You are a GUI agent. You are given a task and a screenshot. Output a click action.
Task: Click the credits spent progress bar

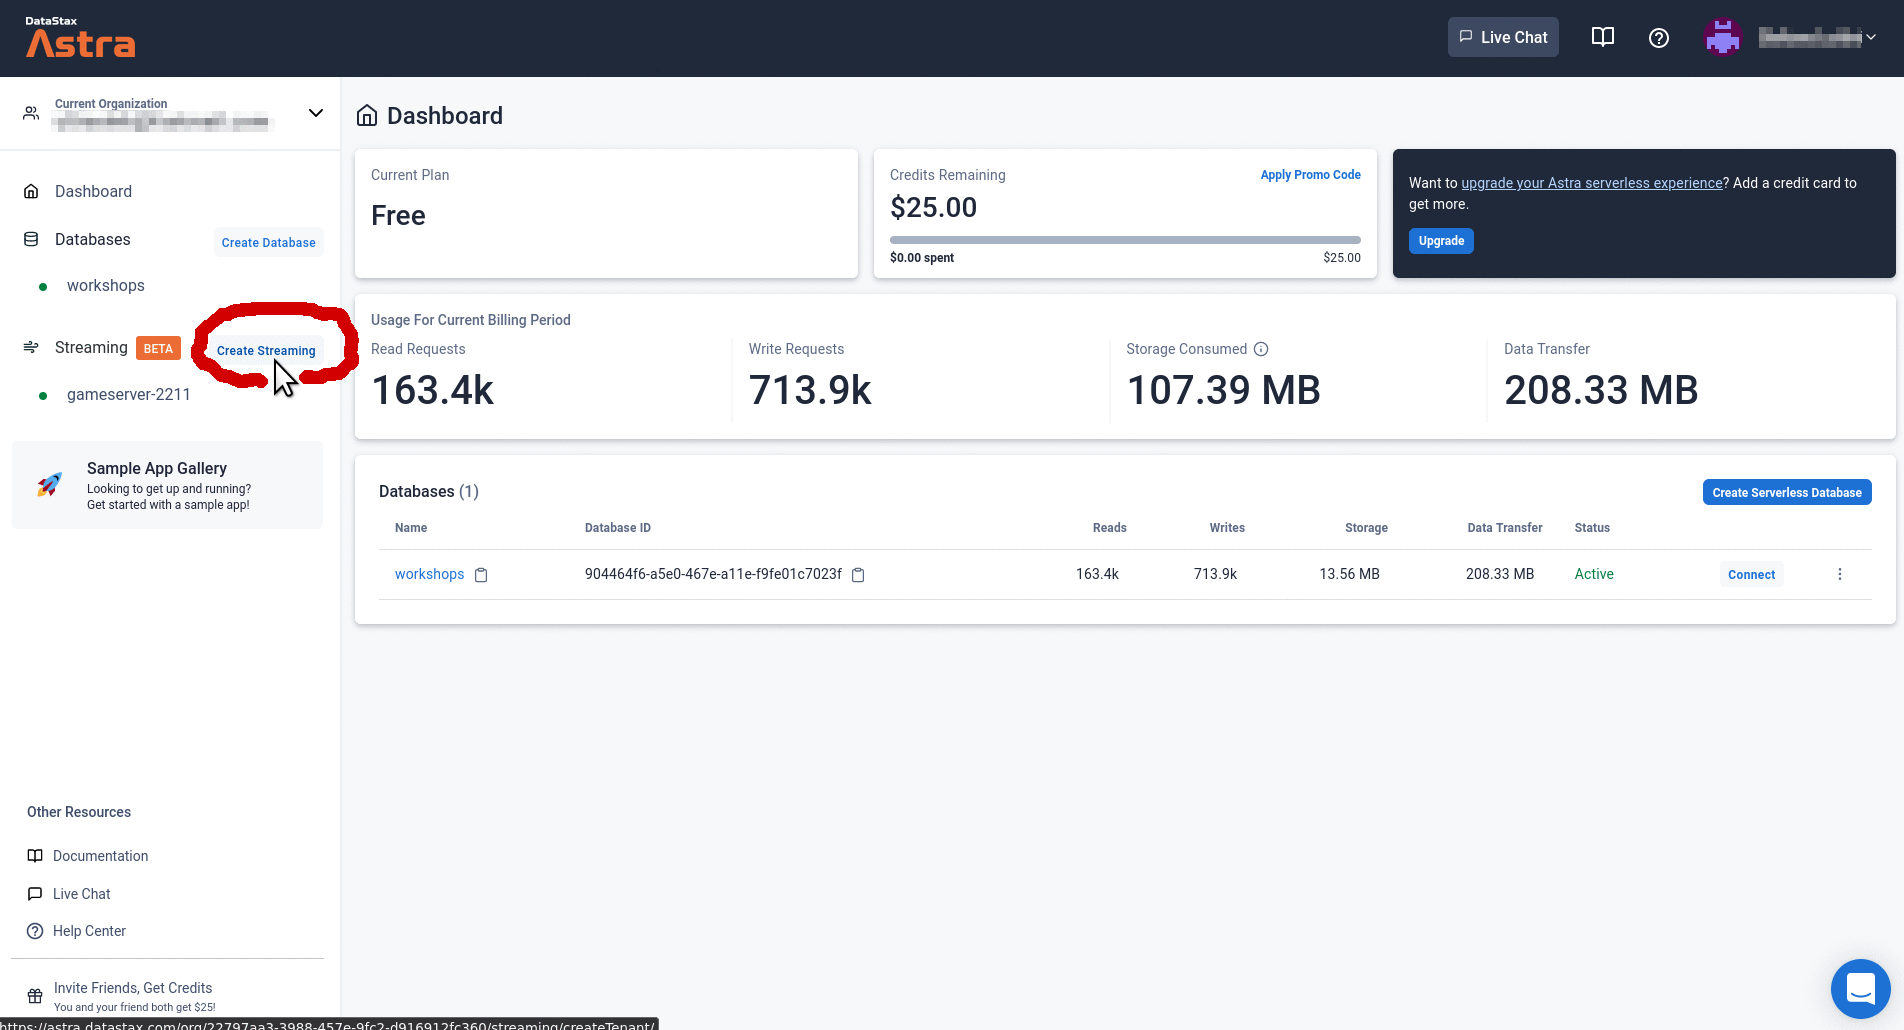click(1125, 240)
